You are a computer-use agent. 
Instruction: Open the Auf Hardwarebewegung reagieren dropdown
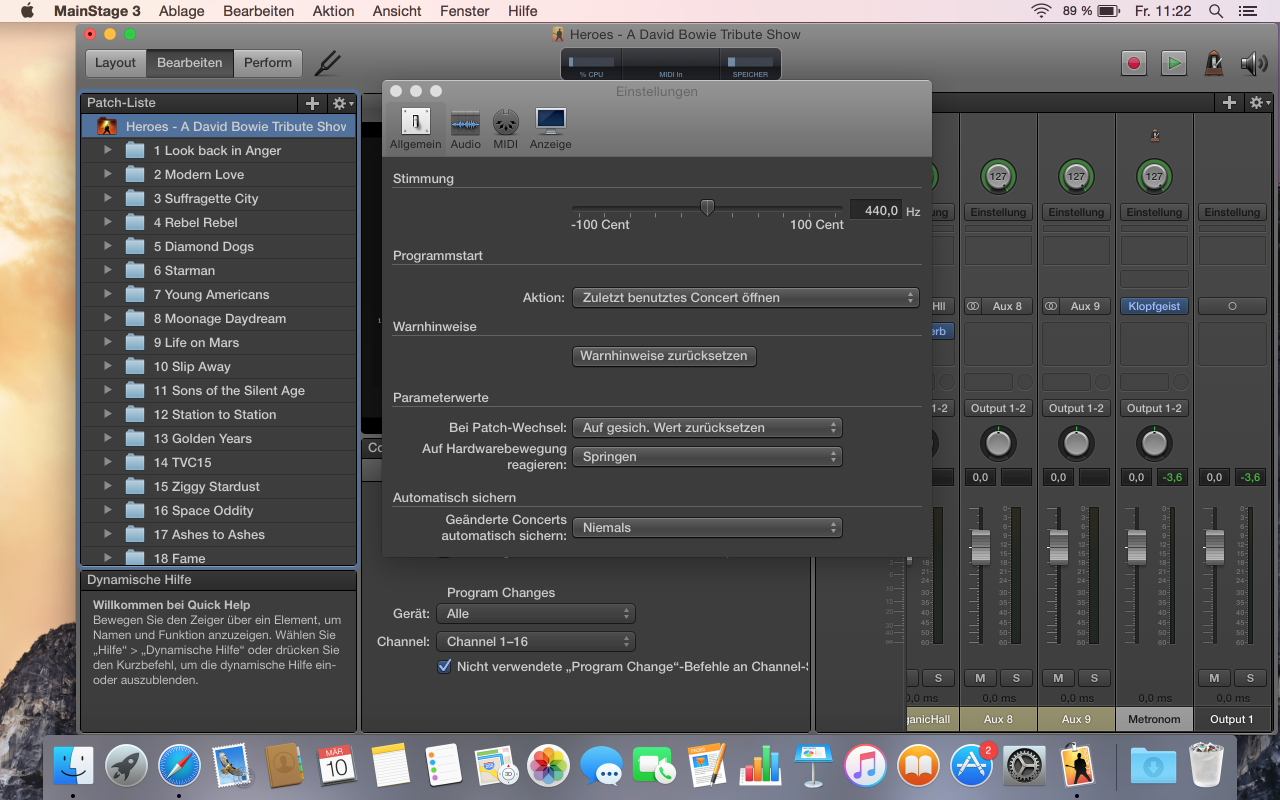coord(707,456)
